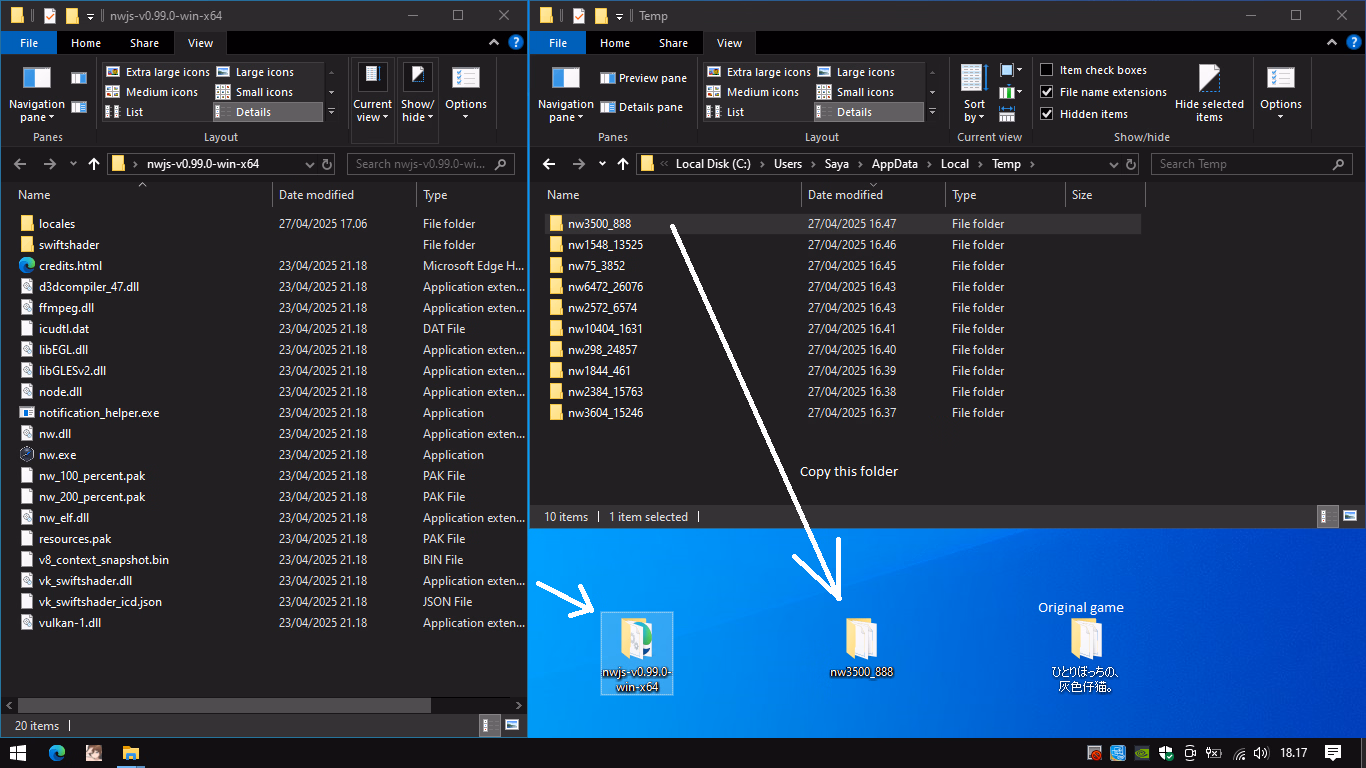The height and width of the screenshot is (768, 1366).
Task: Select the credits.html Edge file icon
Action: [x=27, y=266]
